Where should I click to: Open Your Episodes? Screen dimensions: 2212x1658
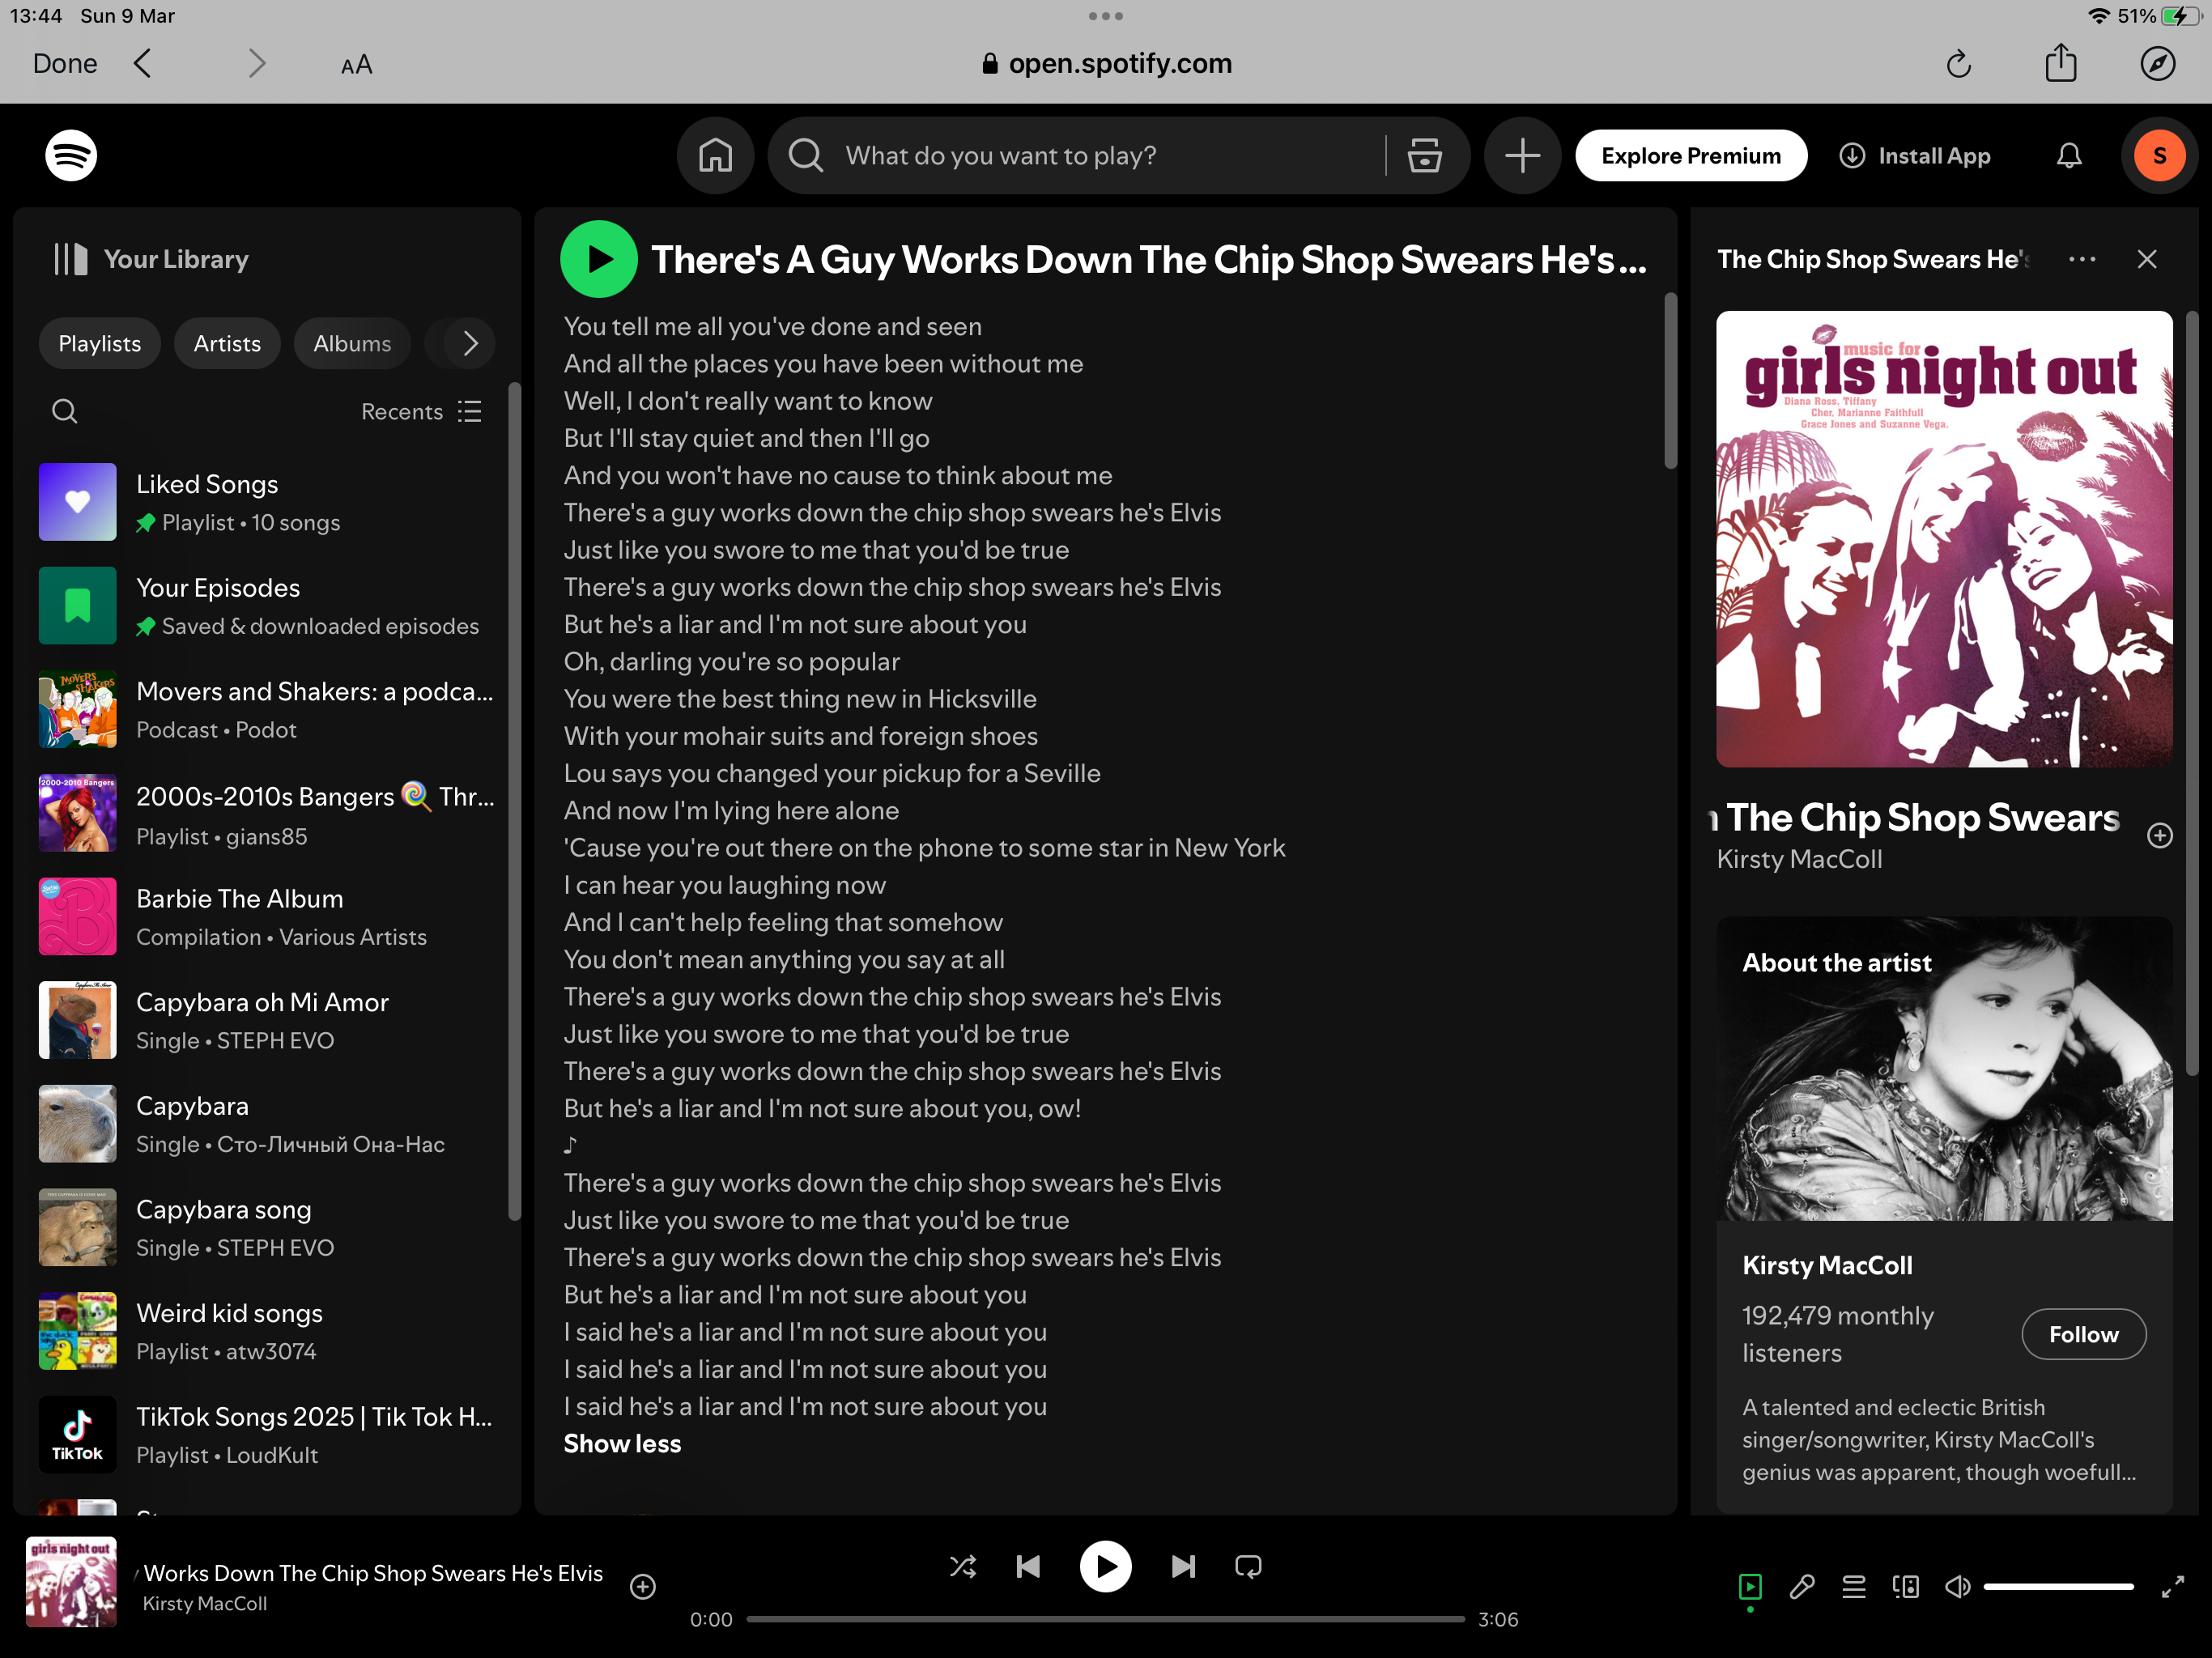pos(267,606)
